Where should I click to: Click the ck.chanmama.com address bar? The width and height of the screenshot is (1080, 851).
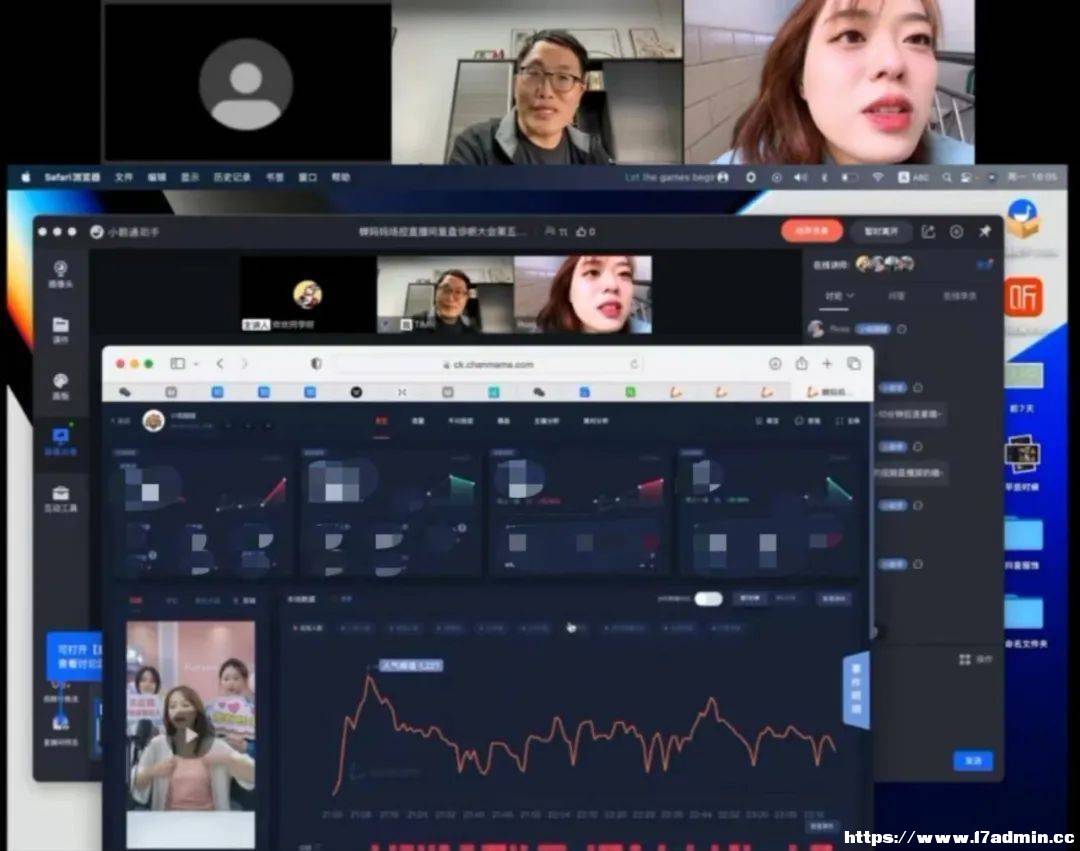[489, 364]
